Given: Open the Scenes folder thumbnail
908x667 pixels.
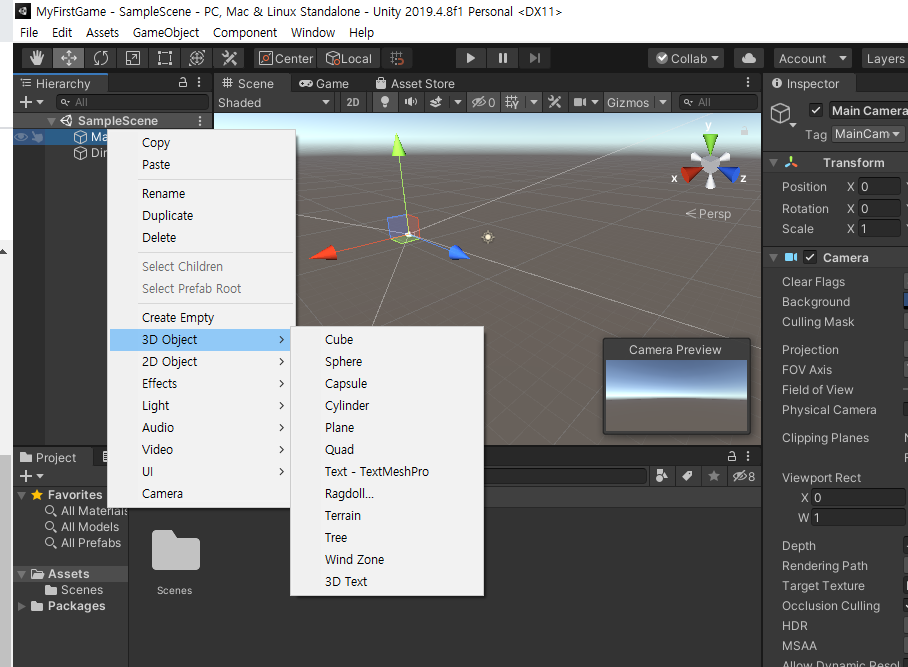Looking at the screenshot, I should (175, 551).
